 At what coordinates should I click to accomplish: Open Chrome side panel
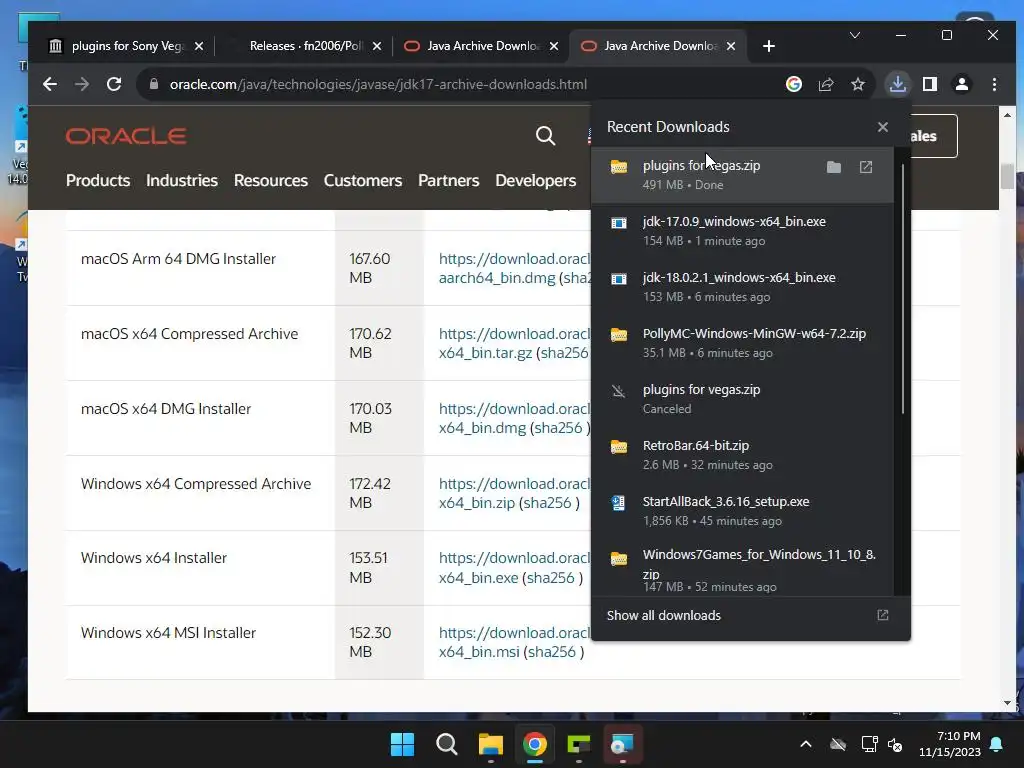[x=930, y=84]
